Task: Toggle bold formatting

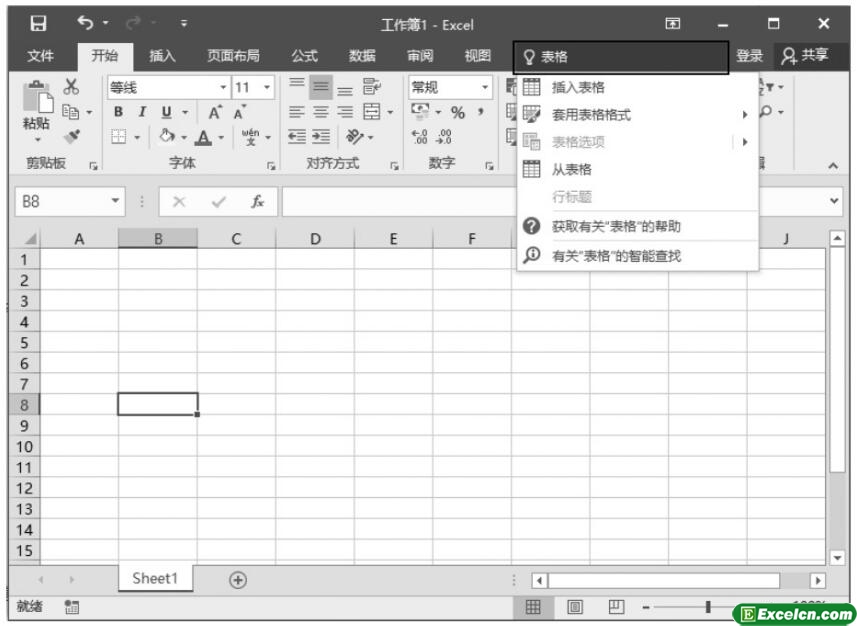Action: point(119,112)
